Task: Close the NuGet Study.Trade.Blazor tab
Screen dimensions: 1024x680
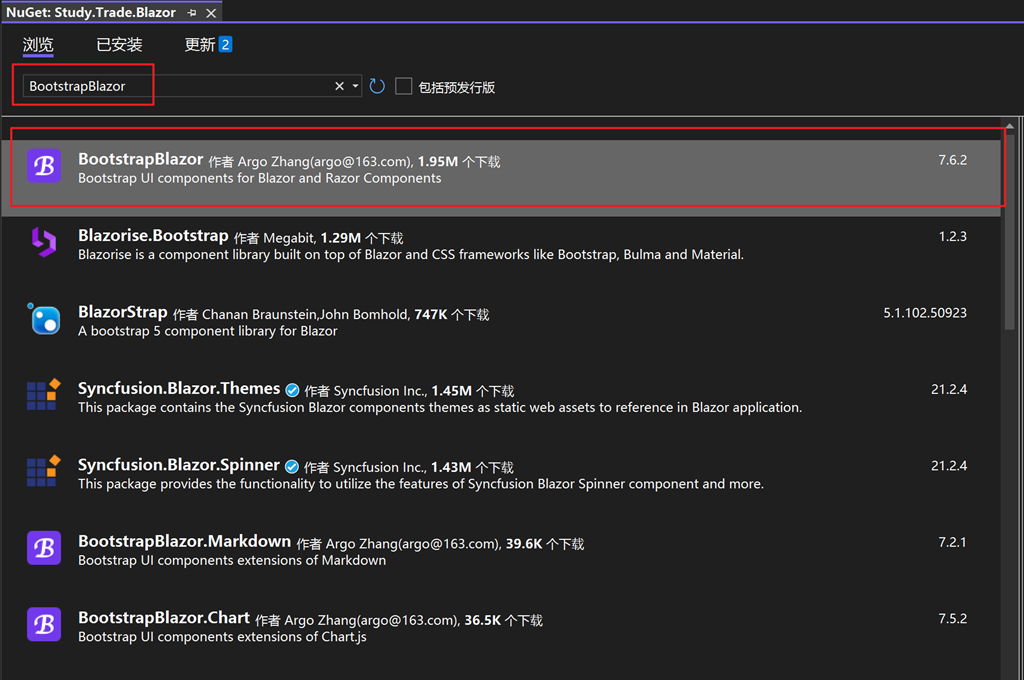Action: [211, 12]
